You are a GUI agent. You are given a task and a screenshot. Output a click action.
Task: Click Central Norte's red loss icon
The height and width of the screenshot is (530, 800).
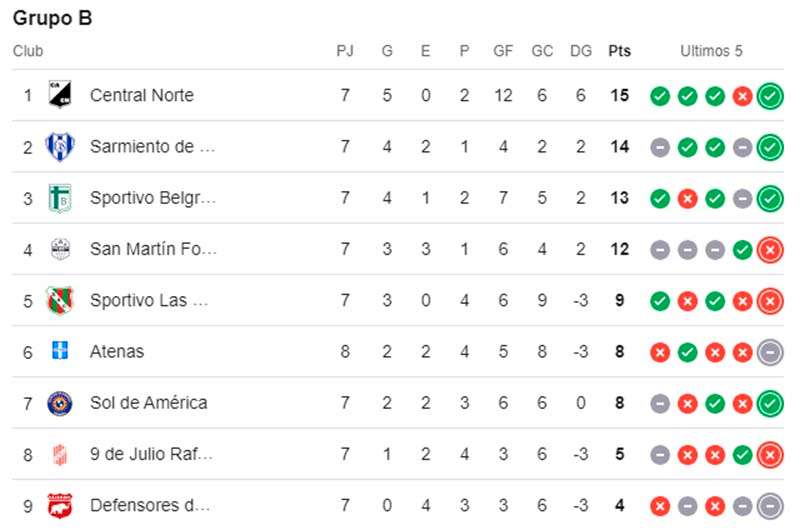(742, 95)
